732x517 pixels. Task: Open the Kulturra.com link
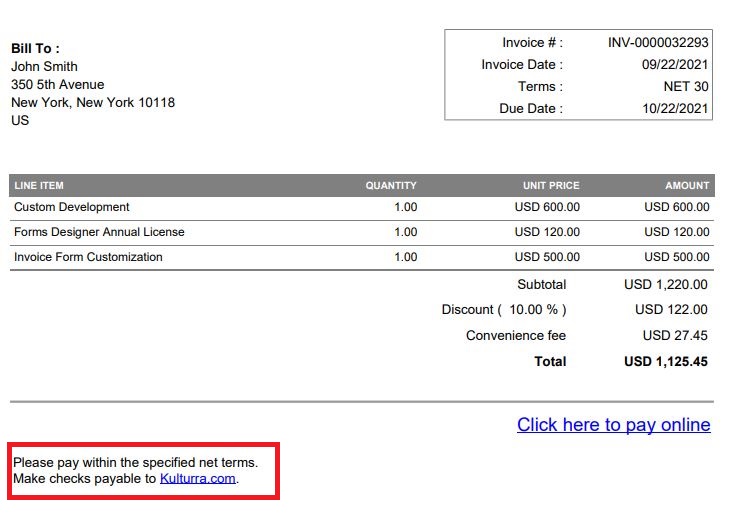[198, 479]
